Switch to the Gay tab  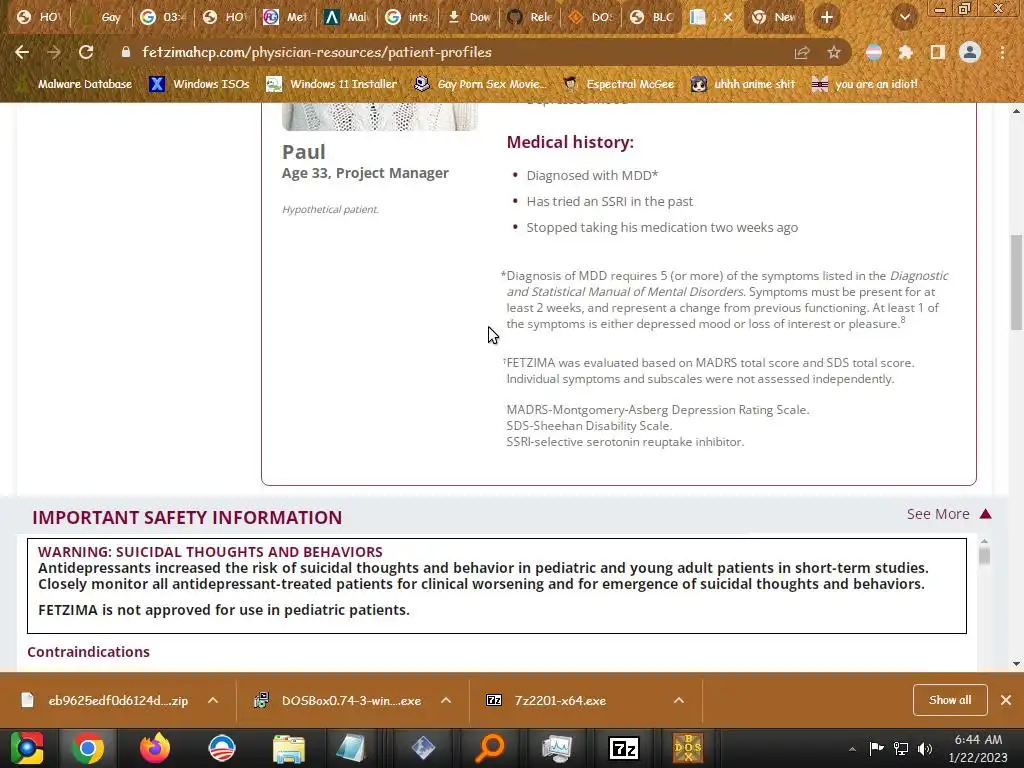101,17
